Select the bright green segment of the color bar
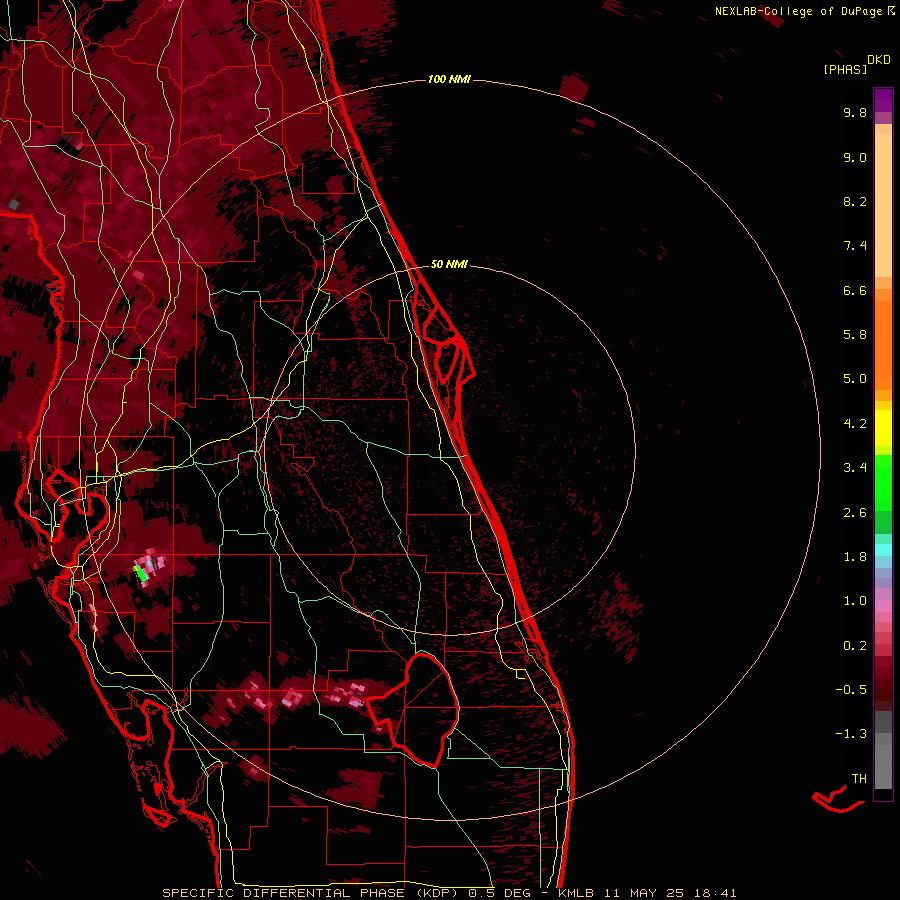 coord(883,482)
